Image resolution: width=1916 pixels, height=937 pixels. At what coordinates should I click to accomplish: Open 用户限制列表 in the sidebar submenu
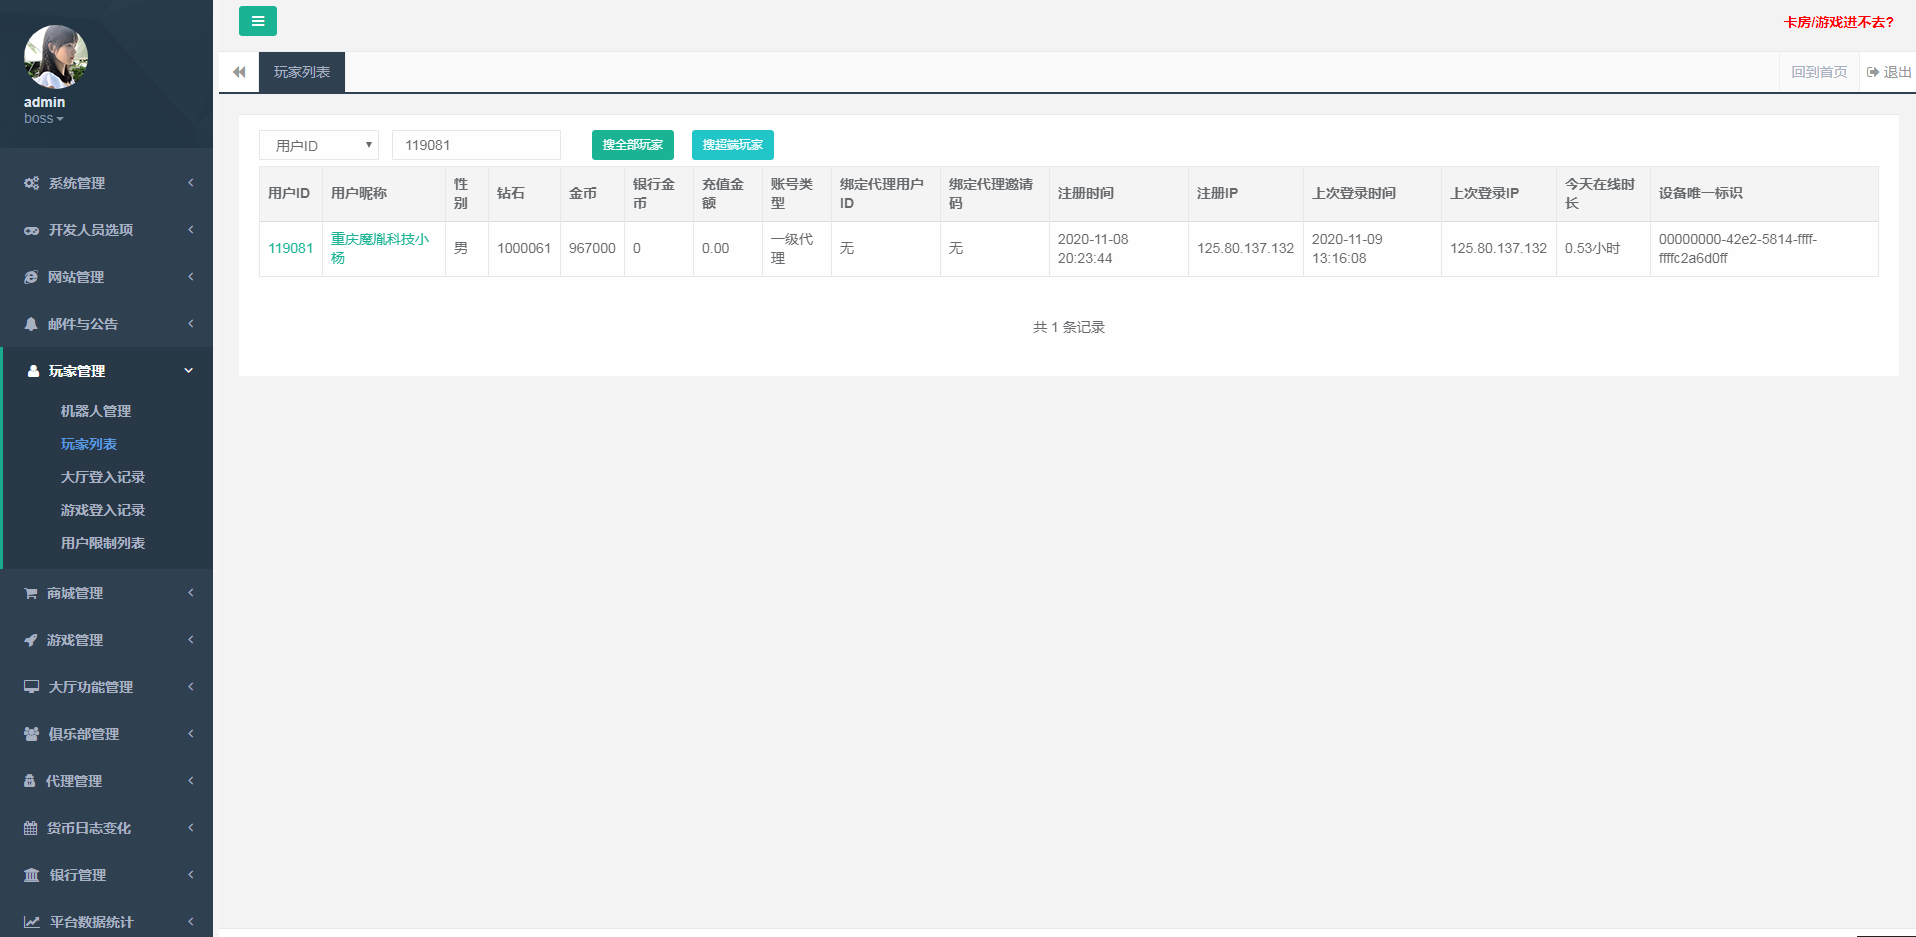click(103, 543)
